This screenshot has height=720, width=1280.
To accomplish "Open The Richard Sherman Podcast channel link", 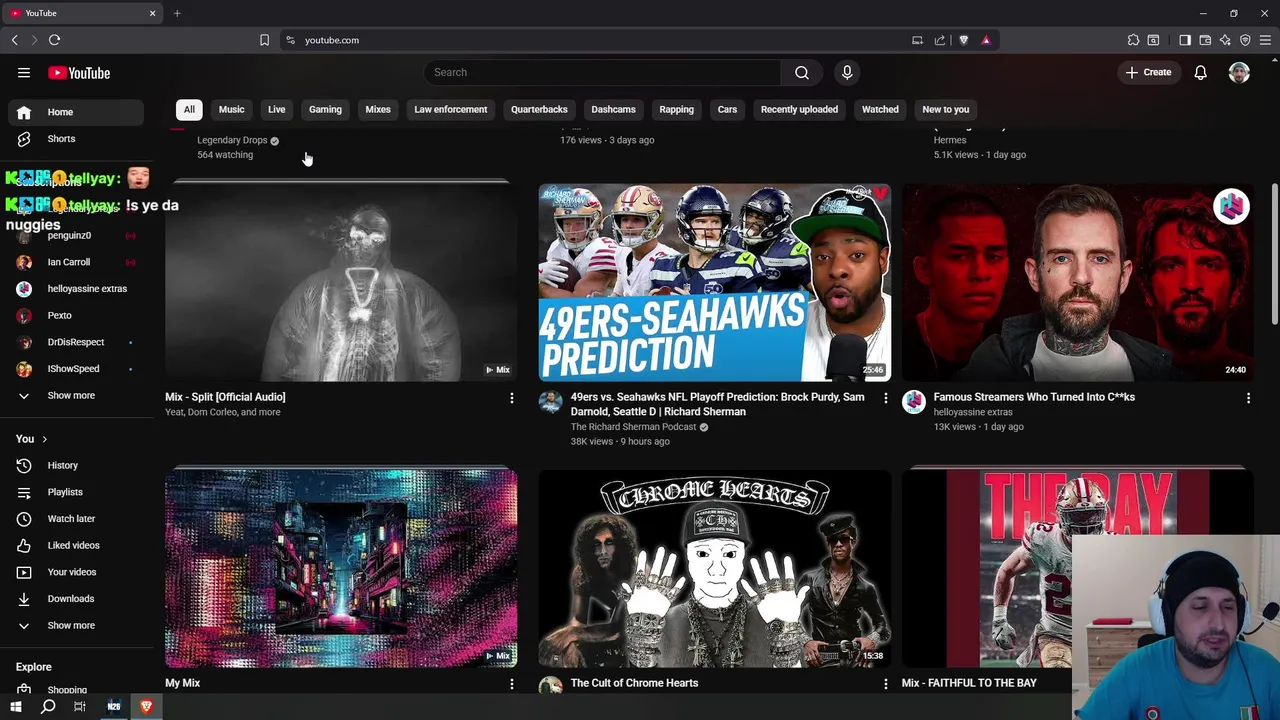I will (x=633, y=427).
